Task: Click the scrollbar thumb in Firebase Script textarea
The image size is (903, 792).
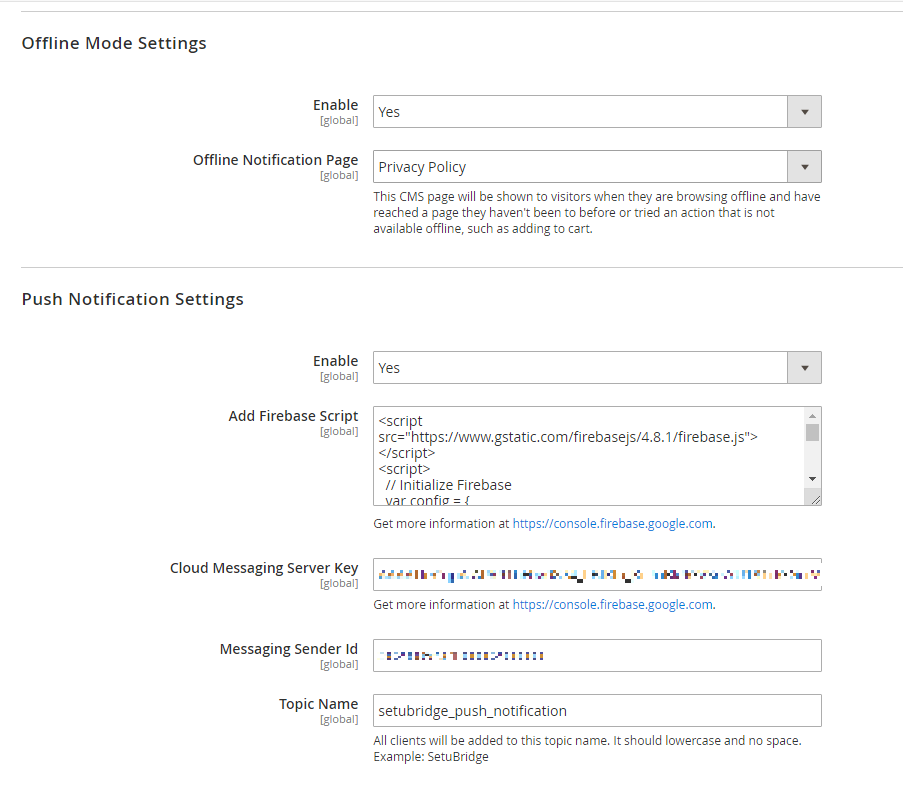Action: tap(812, 432)
